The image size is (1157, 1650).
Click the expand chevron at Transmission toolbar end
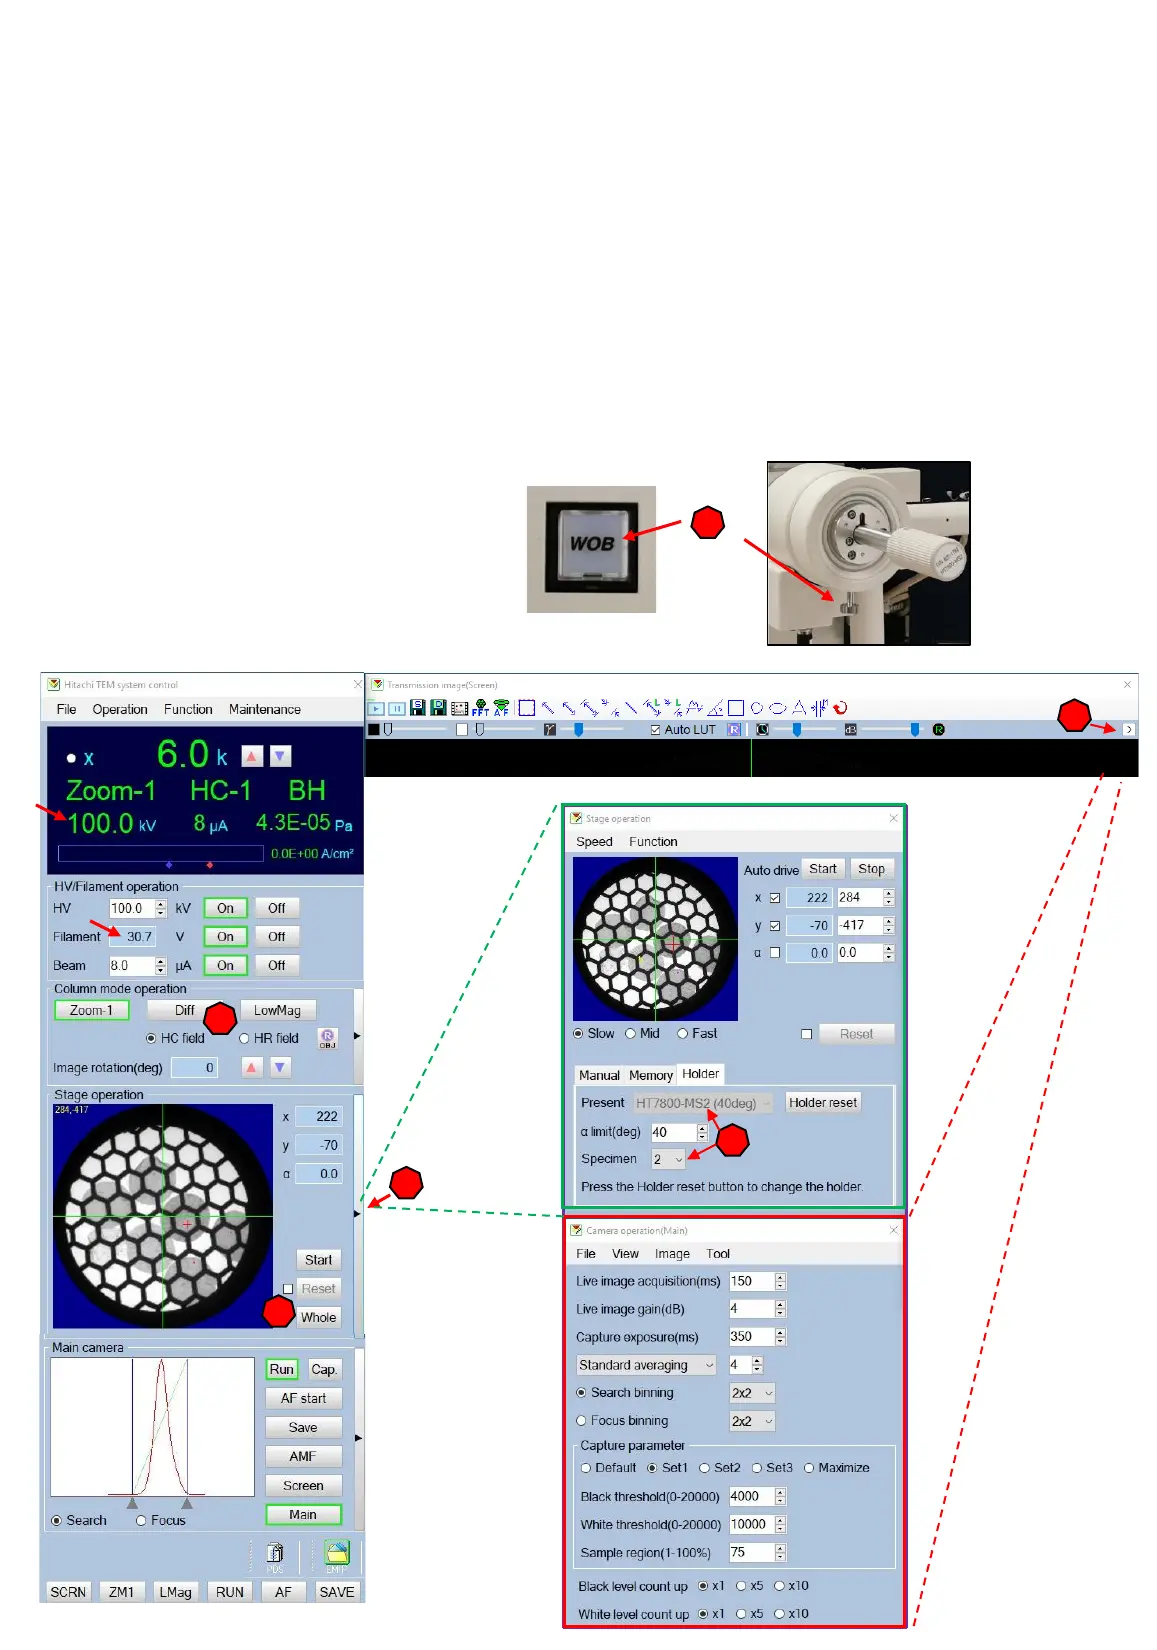1129,729
